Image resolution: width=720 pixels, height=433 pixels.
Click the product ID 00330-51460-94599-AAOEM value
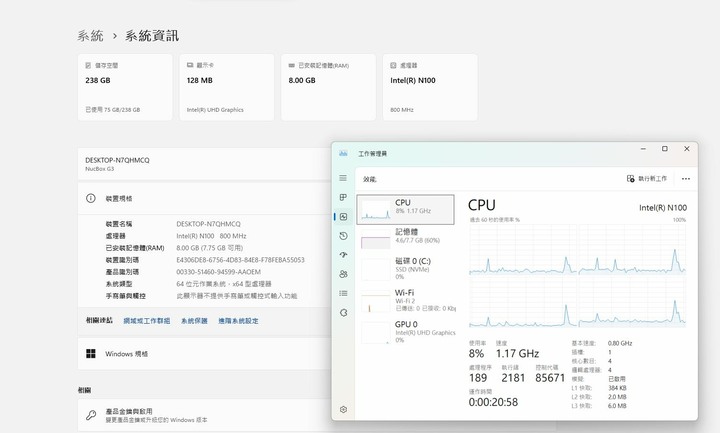point(219,272)
